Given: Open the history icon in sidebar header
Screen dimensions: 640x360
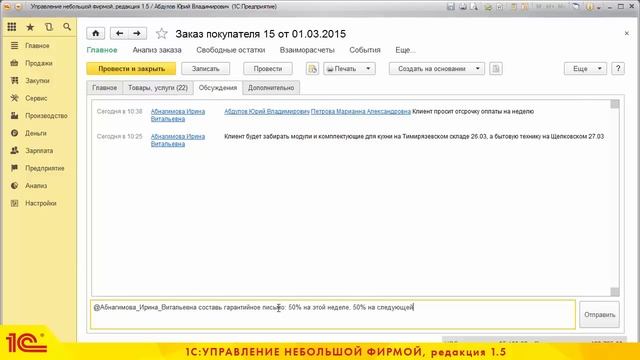Looking at the screenshot, I should 49,27.
